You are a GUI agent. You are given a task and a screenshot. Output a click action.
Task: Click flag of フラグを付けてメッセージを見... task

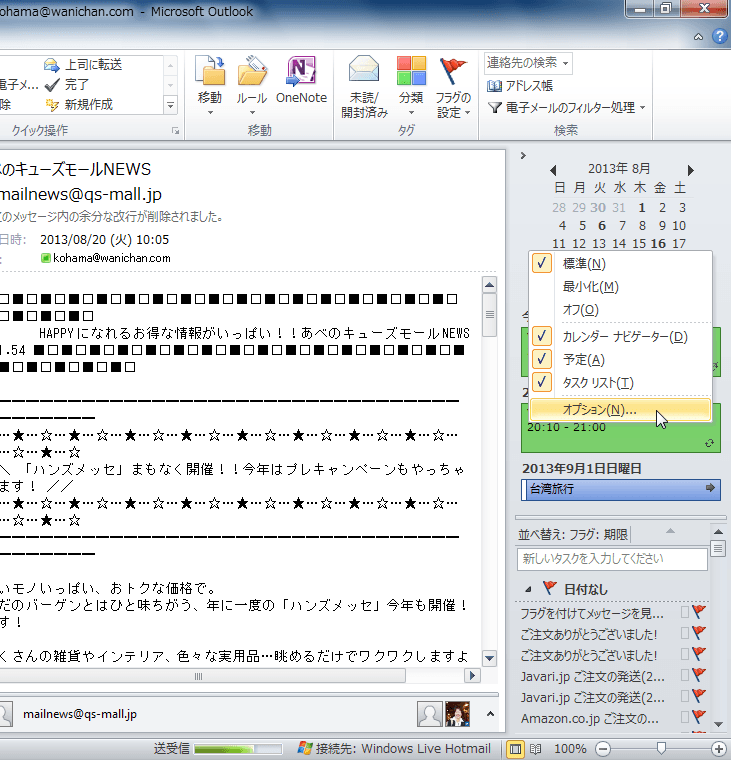699,612
